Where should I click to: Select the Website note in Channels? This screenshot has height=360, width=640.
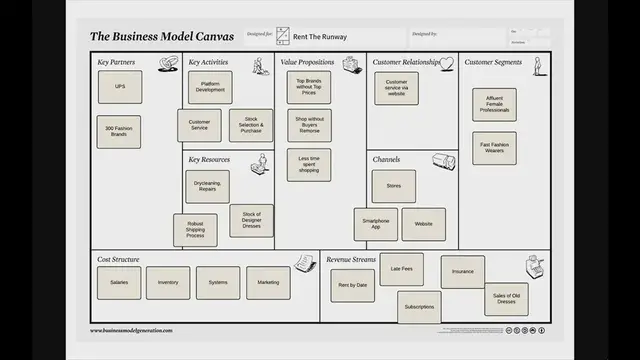click(x=424, y=224)
